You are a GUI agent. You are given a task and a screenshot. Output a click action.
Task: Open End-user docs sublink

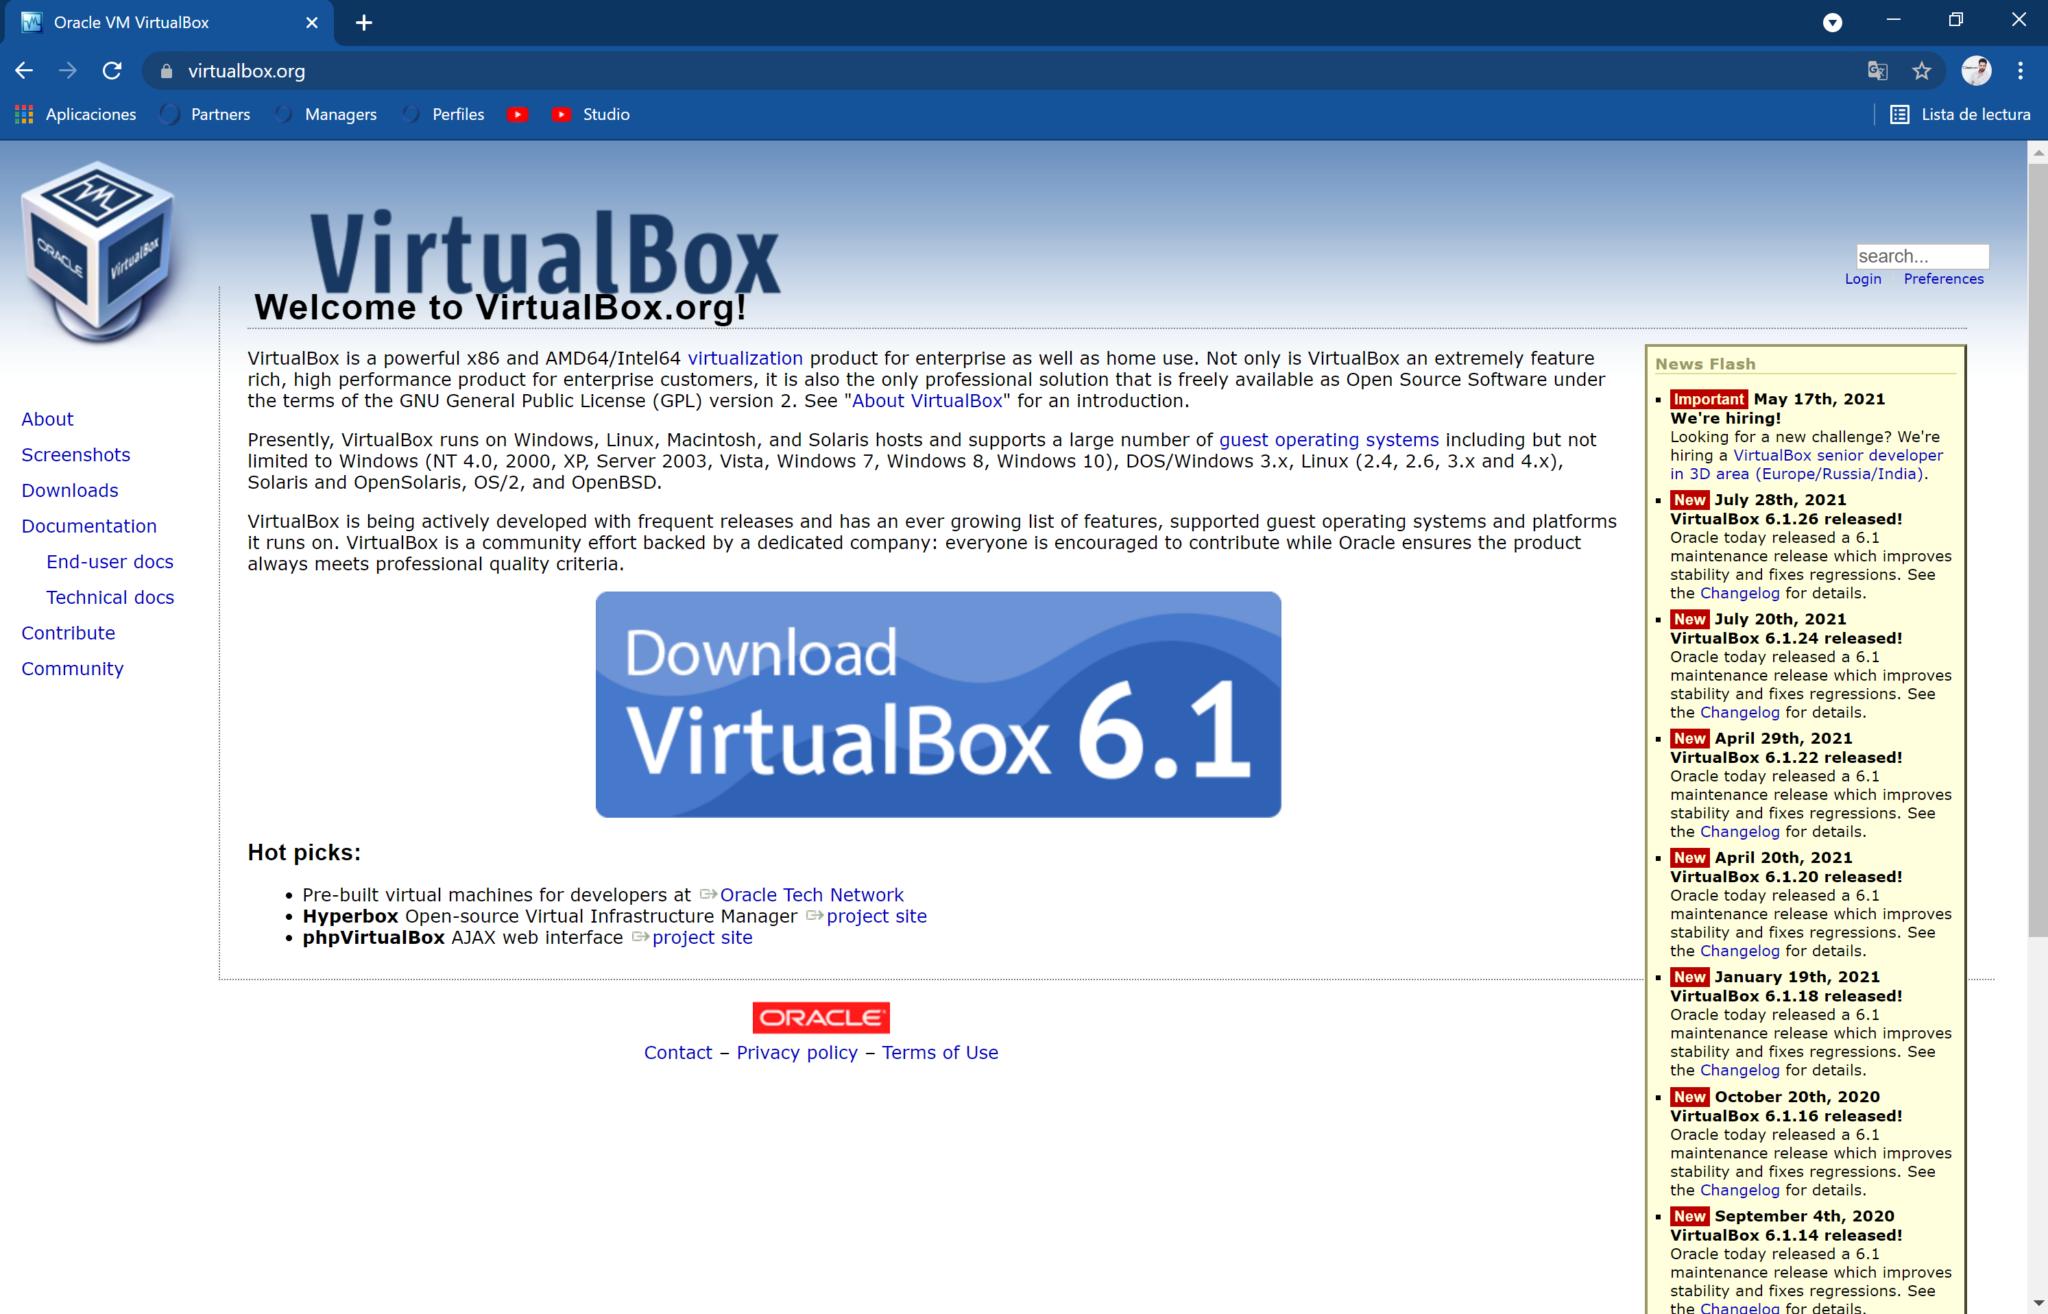[x=110, y=562]
